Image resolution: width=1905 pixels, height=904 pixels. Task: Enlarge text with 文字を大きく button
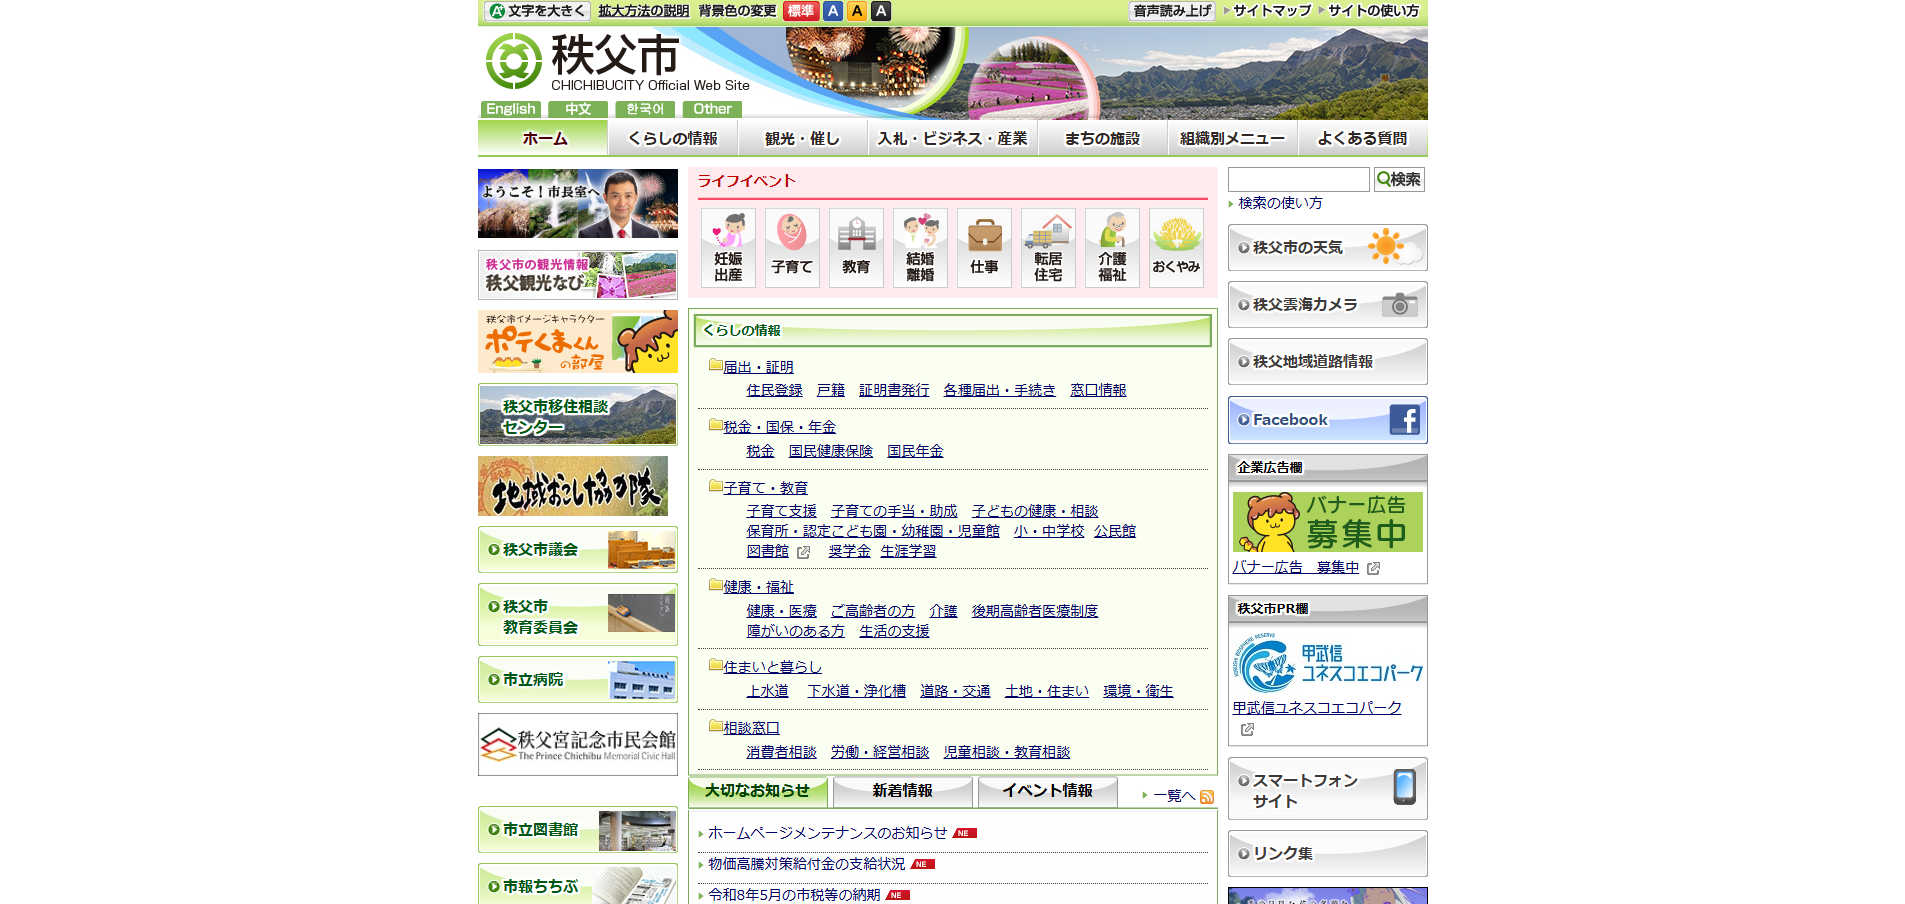click(x=537, y=11)
